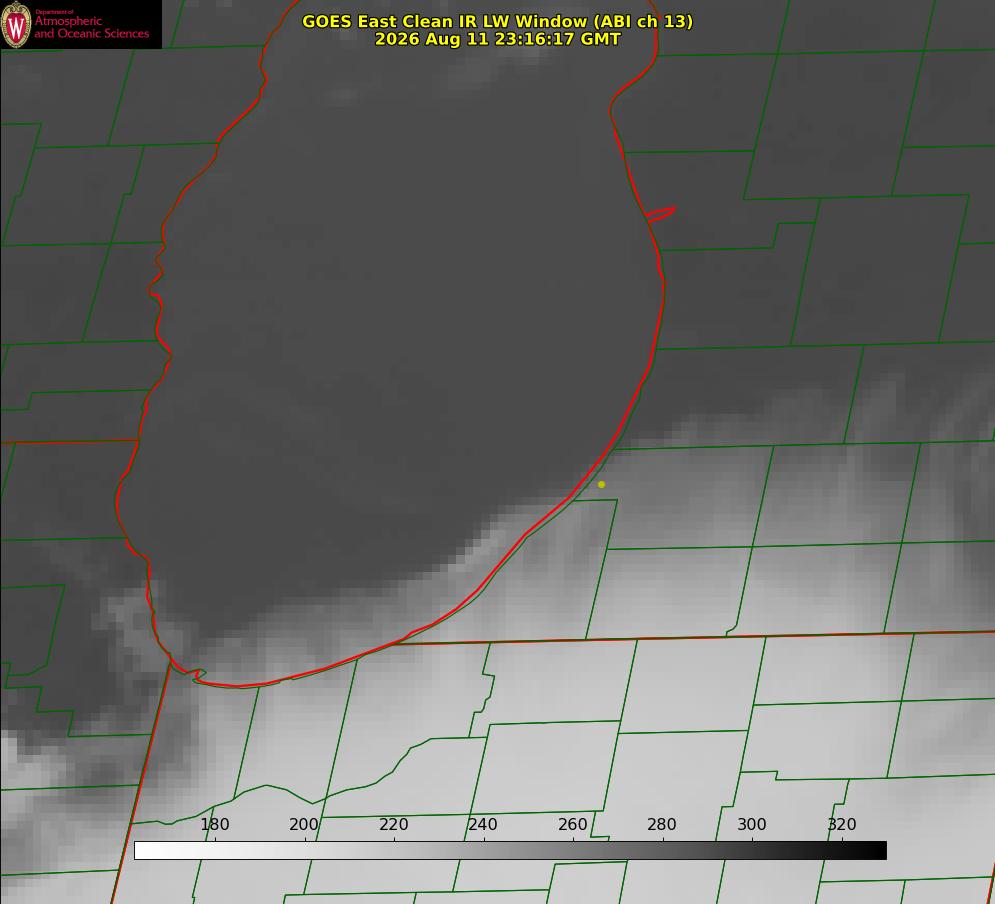
Task: Click the white end of the colorbar
Action: [145, 851]
